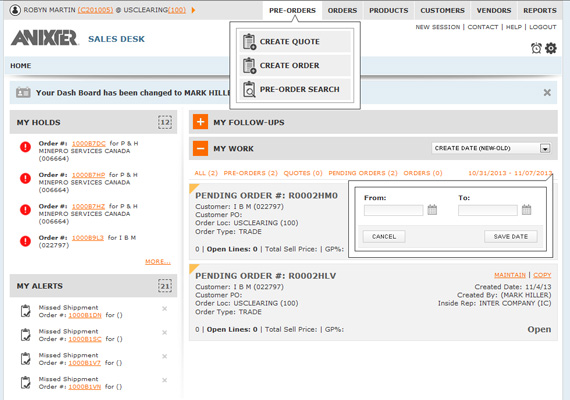This screenshot has width=570, height=400.
Task: Open the Pre-Orders menu
Action: click(292, 11)
